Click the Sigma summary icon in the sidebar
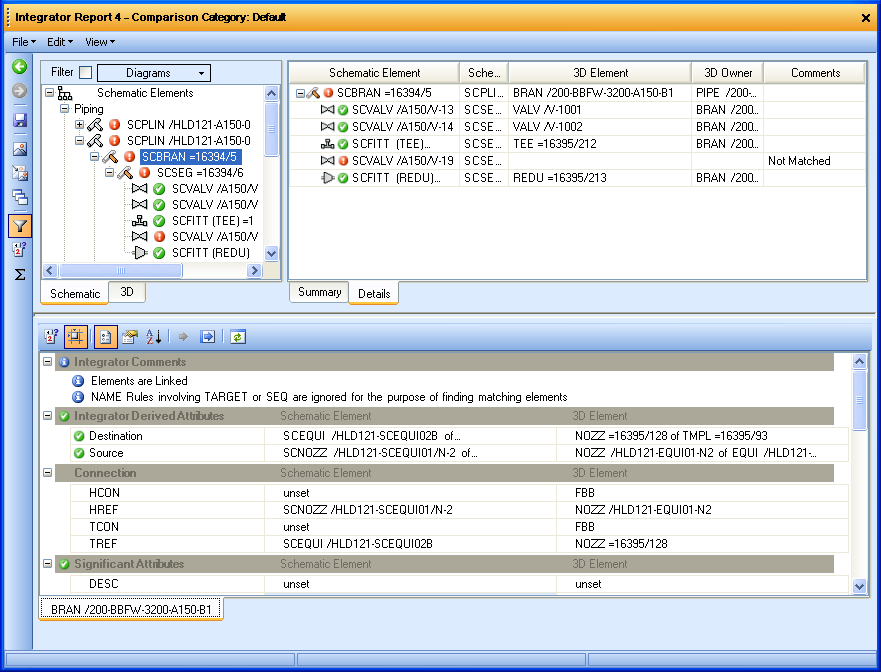Screen dimensions: 881x672 point(20,274)
